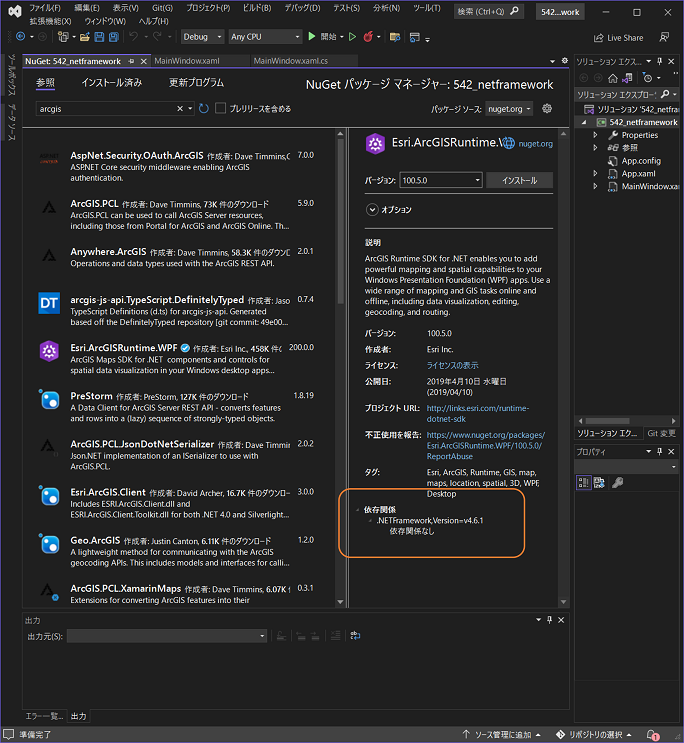
Task: Expand the App.xaml node in Solution Explorer
Action: pyautogui.click(x=595, y=173)
